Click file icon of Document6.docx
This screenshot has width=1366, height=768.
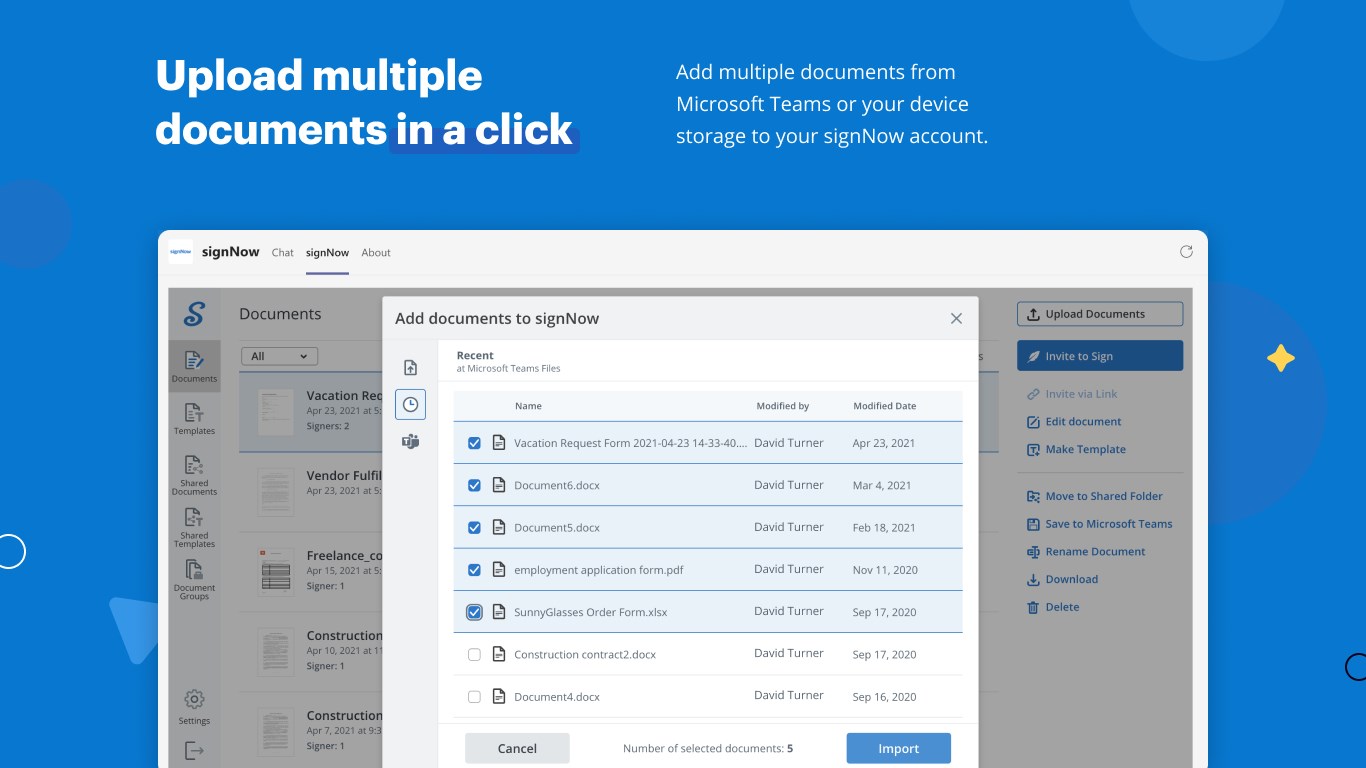499,485
